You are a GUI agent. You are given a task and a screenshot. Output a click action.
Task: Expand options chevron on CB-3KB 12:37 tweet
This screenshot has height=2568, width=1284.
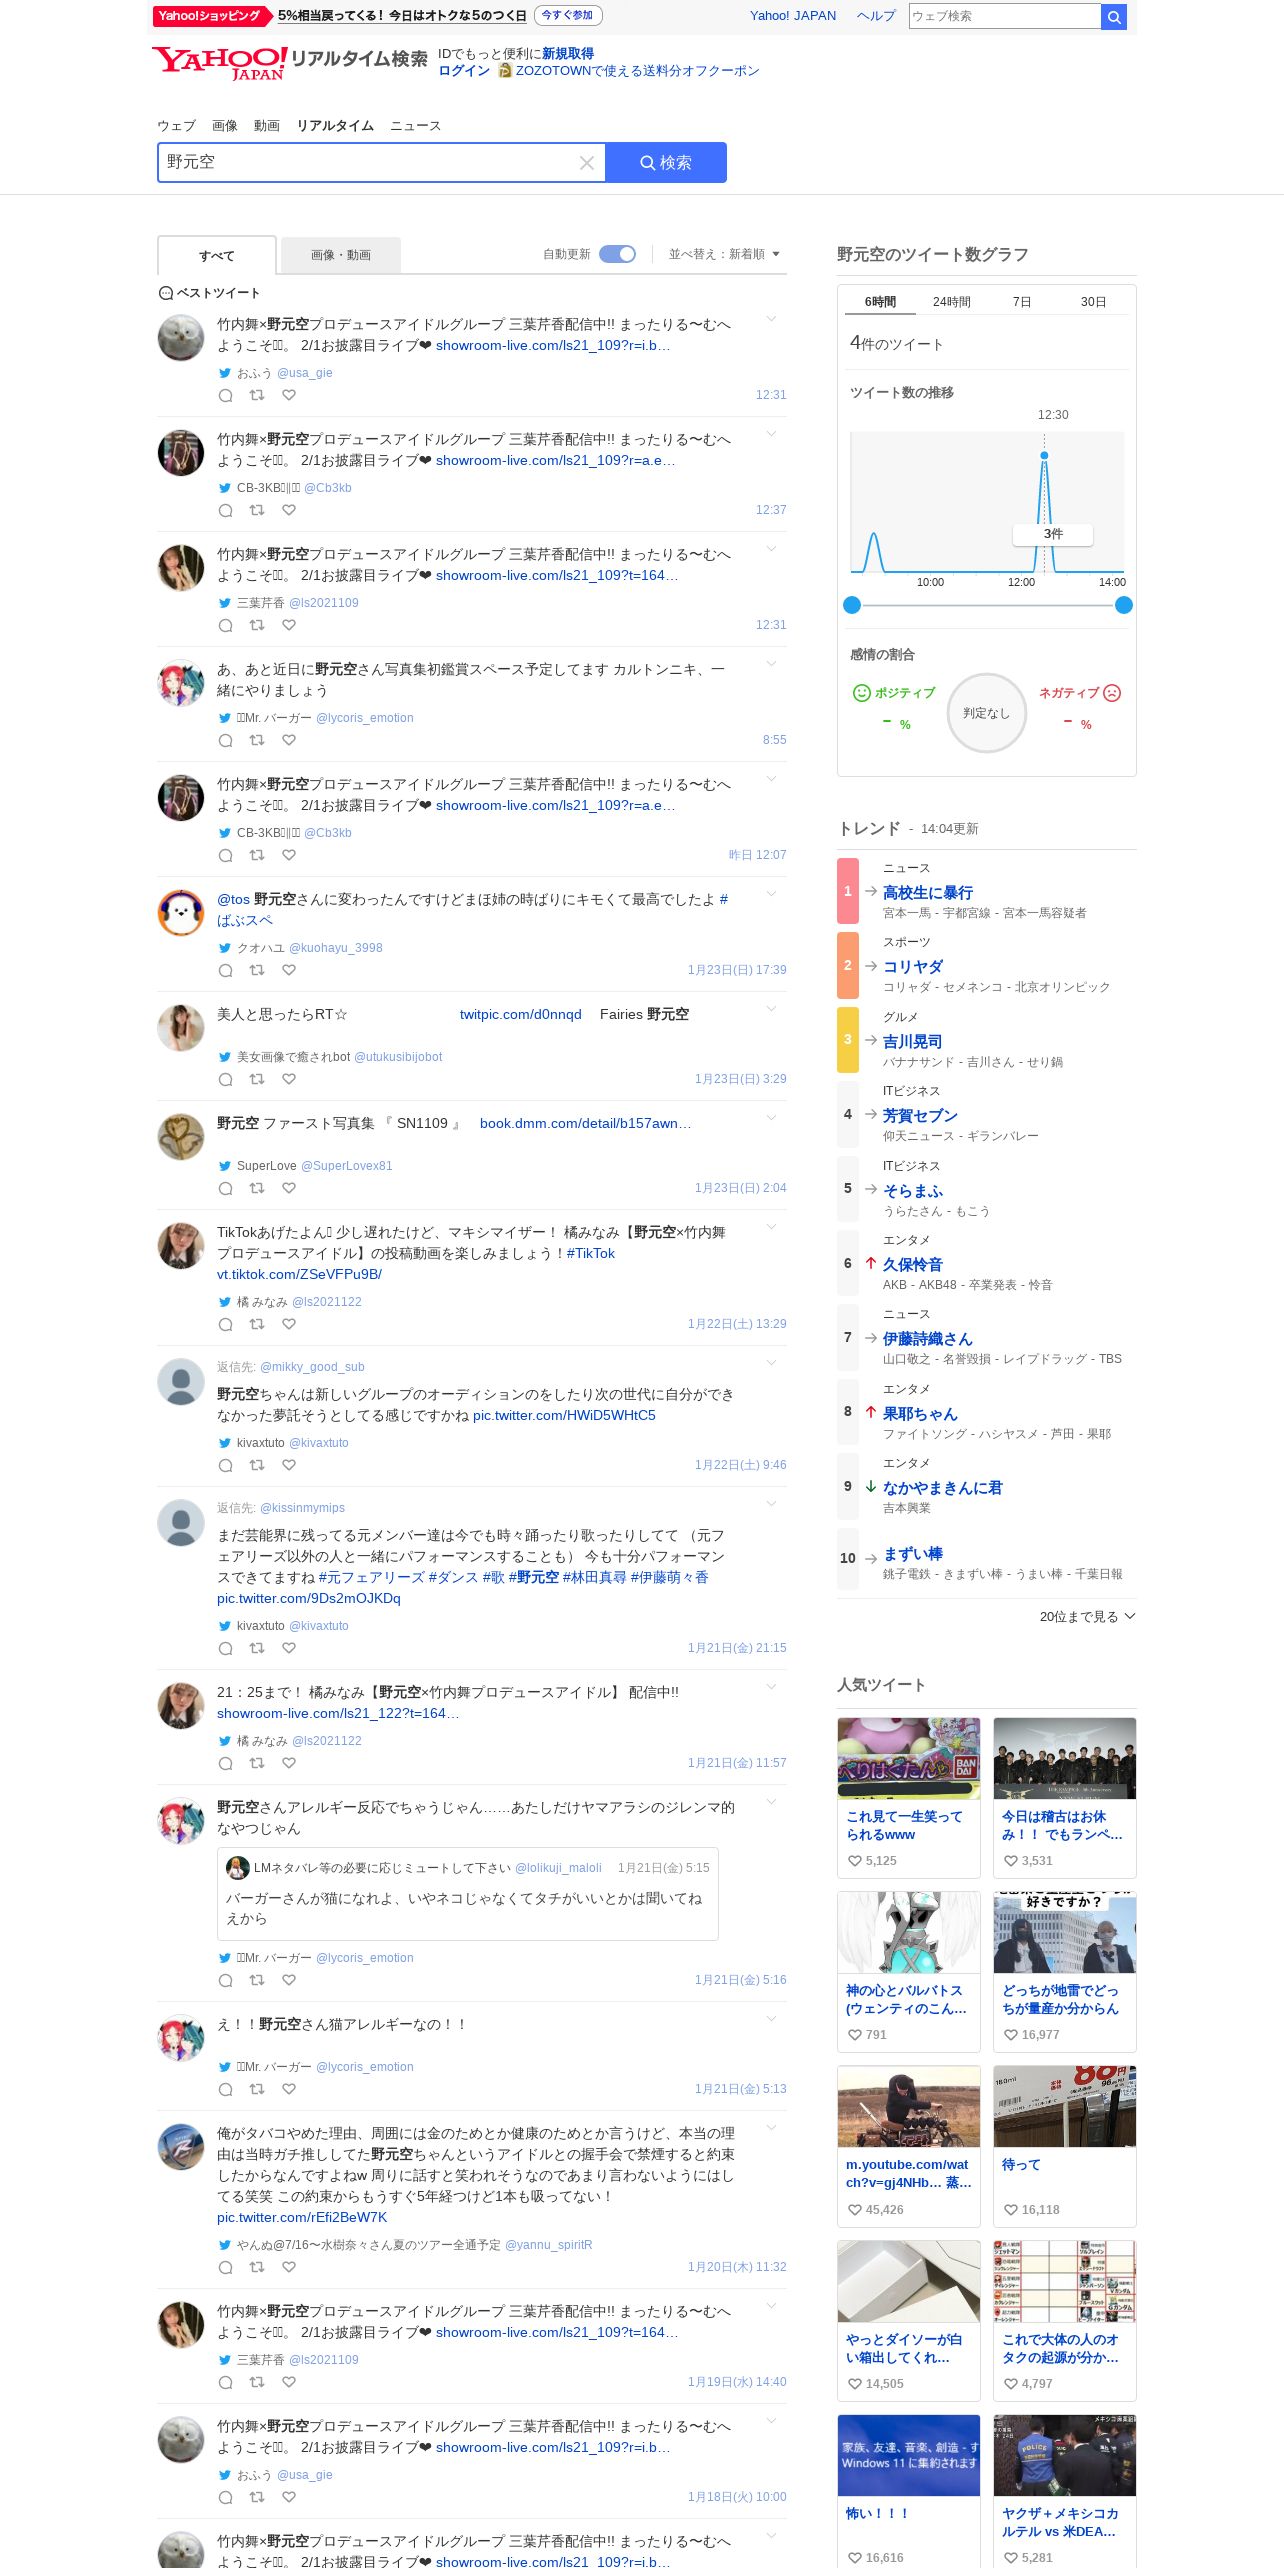click(771, 434)
